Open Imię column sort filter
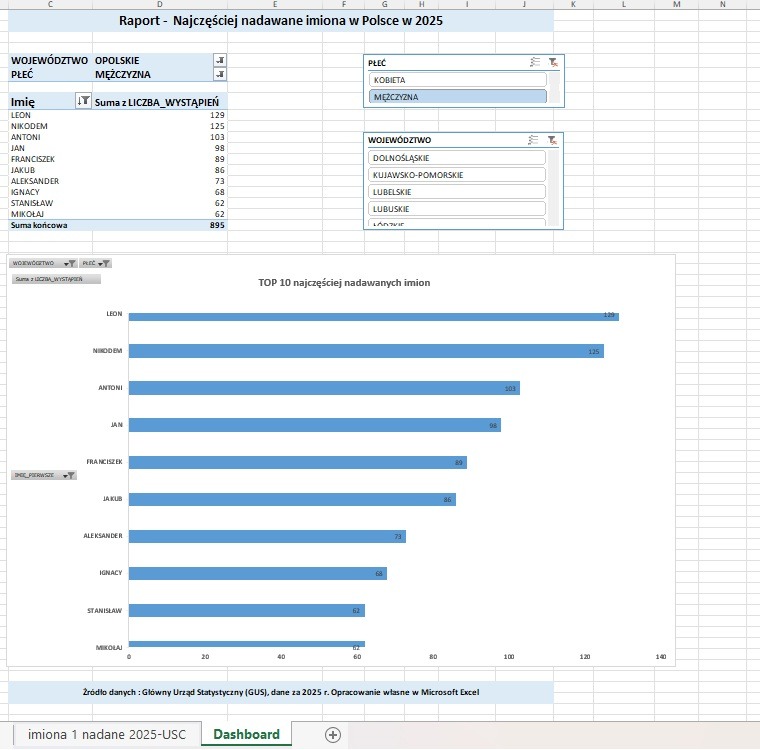This screenshot has height=750, width=760. pyautogui.click(x=83, y=101)
